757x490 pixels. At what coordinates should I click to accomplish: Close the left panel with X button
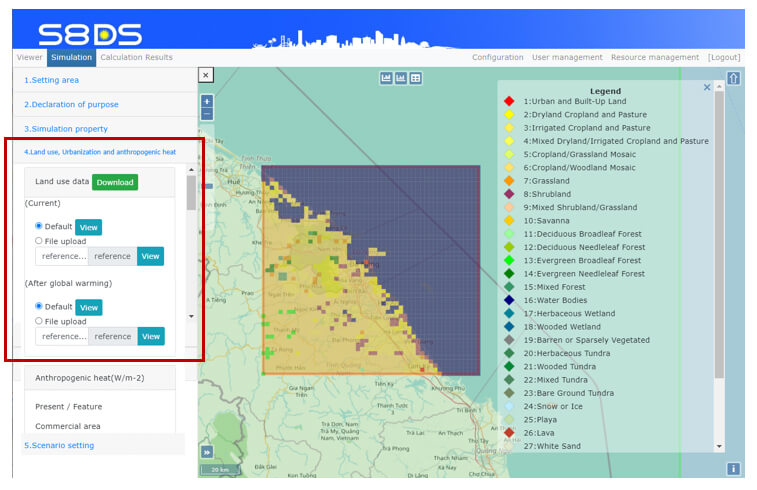(205, 75)
